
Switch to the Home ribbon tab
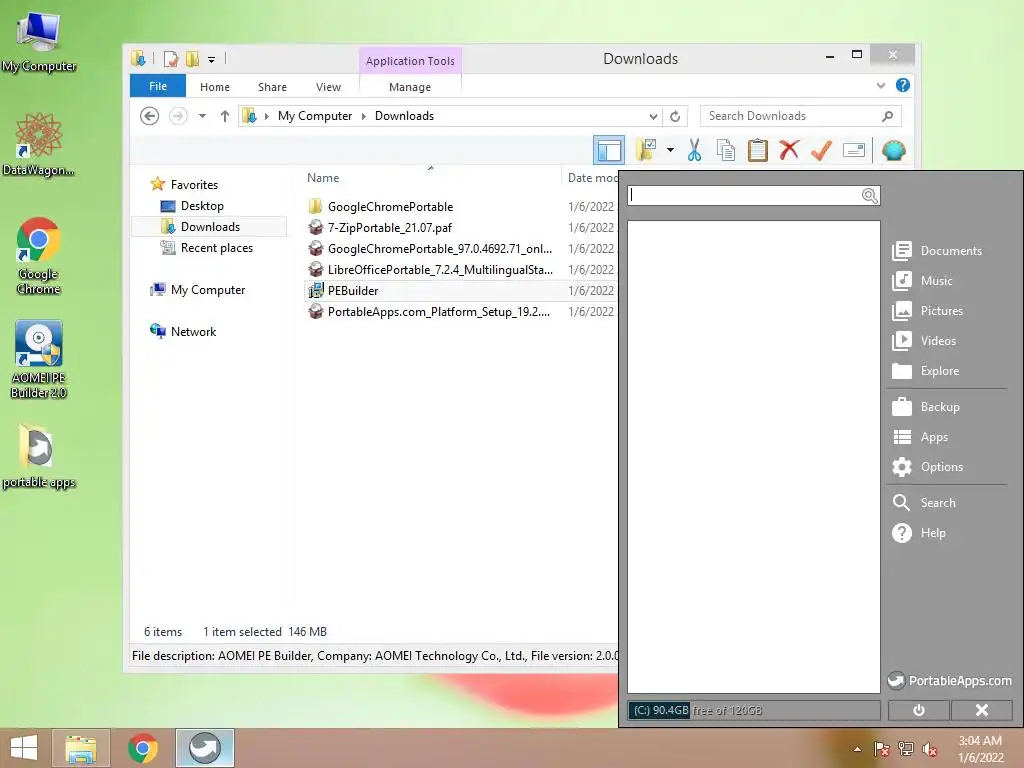click(215, 87)
